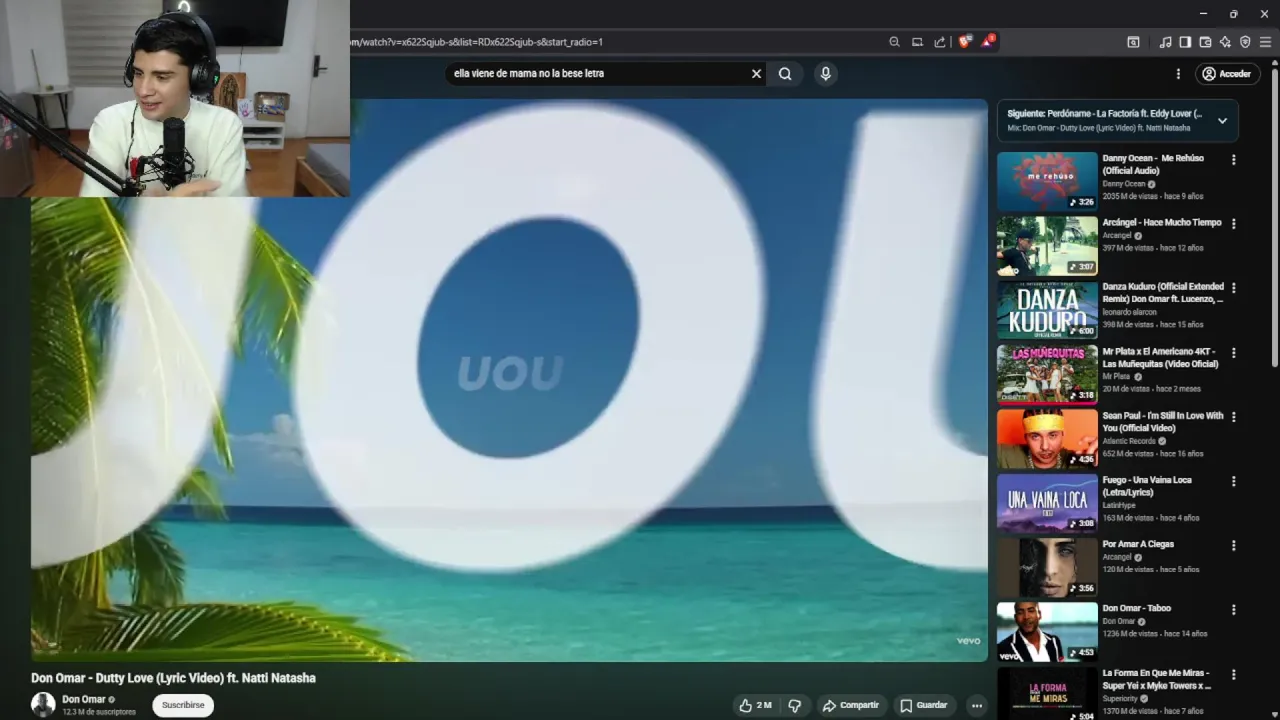Click the Suscribirse button
The image size is (1280, 720).
click(x=183, y=705)
